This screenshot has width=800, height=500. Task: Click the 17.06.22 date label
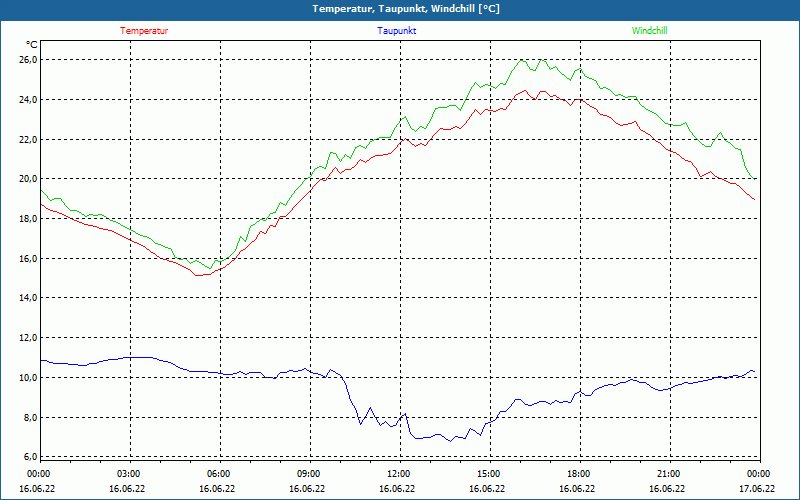[757, 489]
